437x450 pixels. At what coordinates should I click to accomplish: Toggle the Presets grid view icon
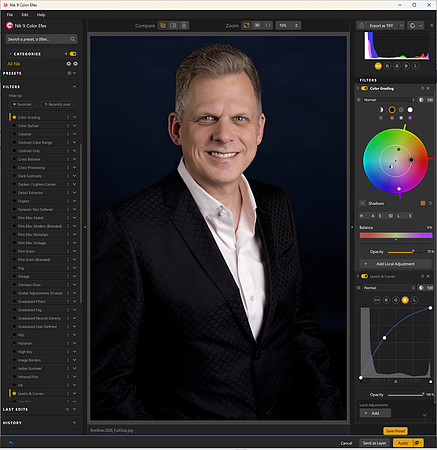69,73
